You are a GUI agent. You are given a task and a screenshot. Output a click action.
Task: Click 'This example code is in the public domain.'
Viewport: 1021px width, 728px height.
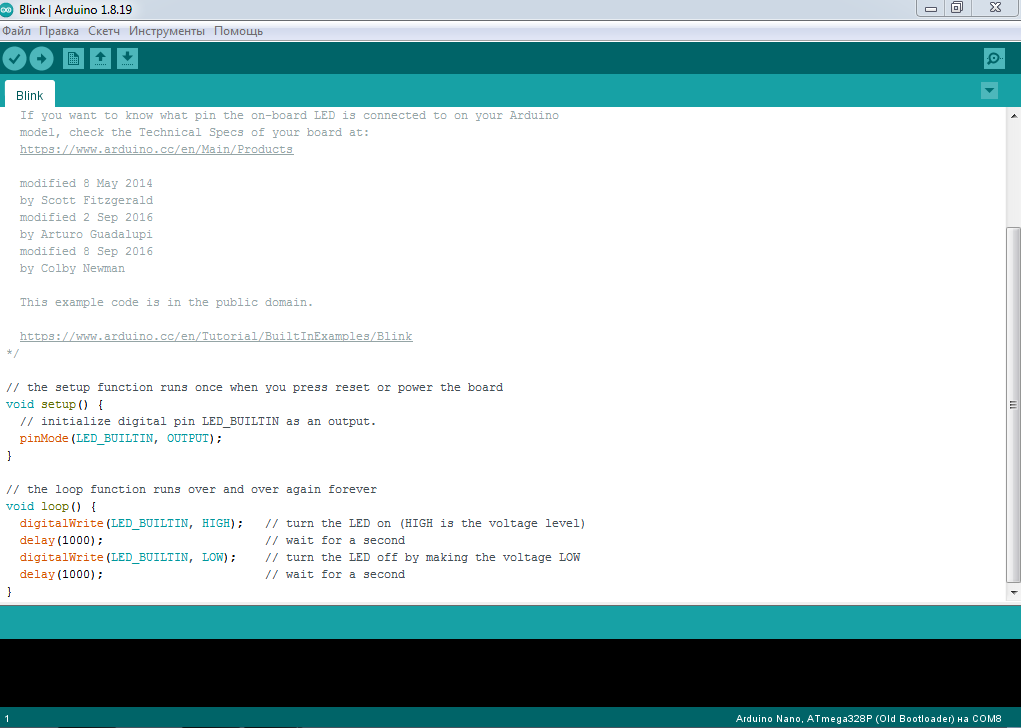coord(166,302)
